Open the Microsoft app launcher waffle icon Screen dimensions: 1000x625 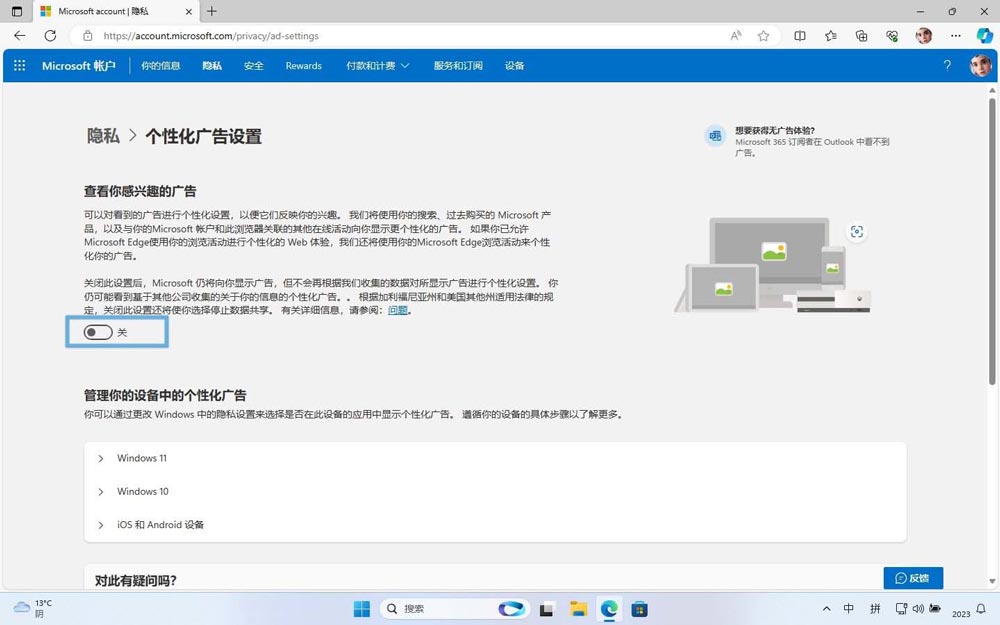pos(18,65)
